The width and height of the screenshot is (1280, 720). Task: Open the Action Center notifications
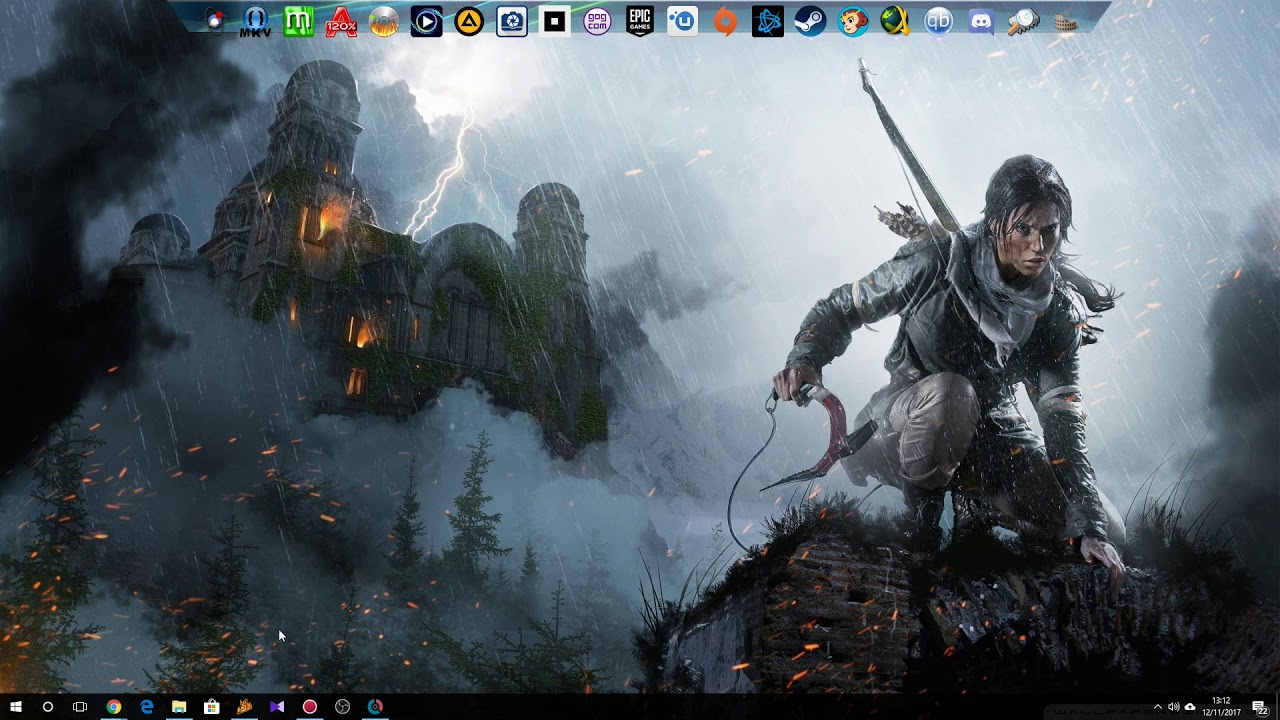(x=1260, y=707)
